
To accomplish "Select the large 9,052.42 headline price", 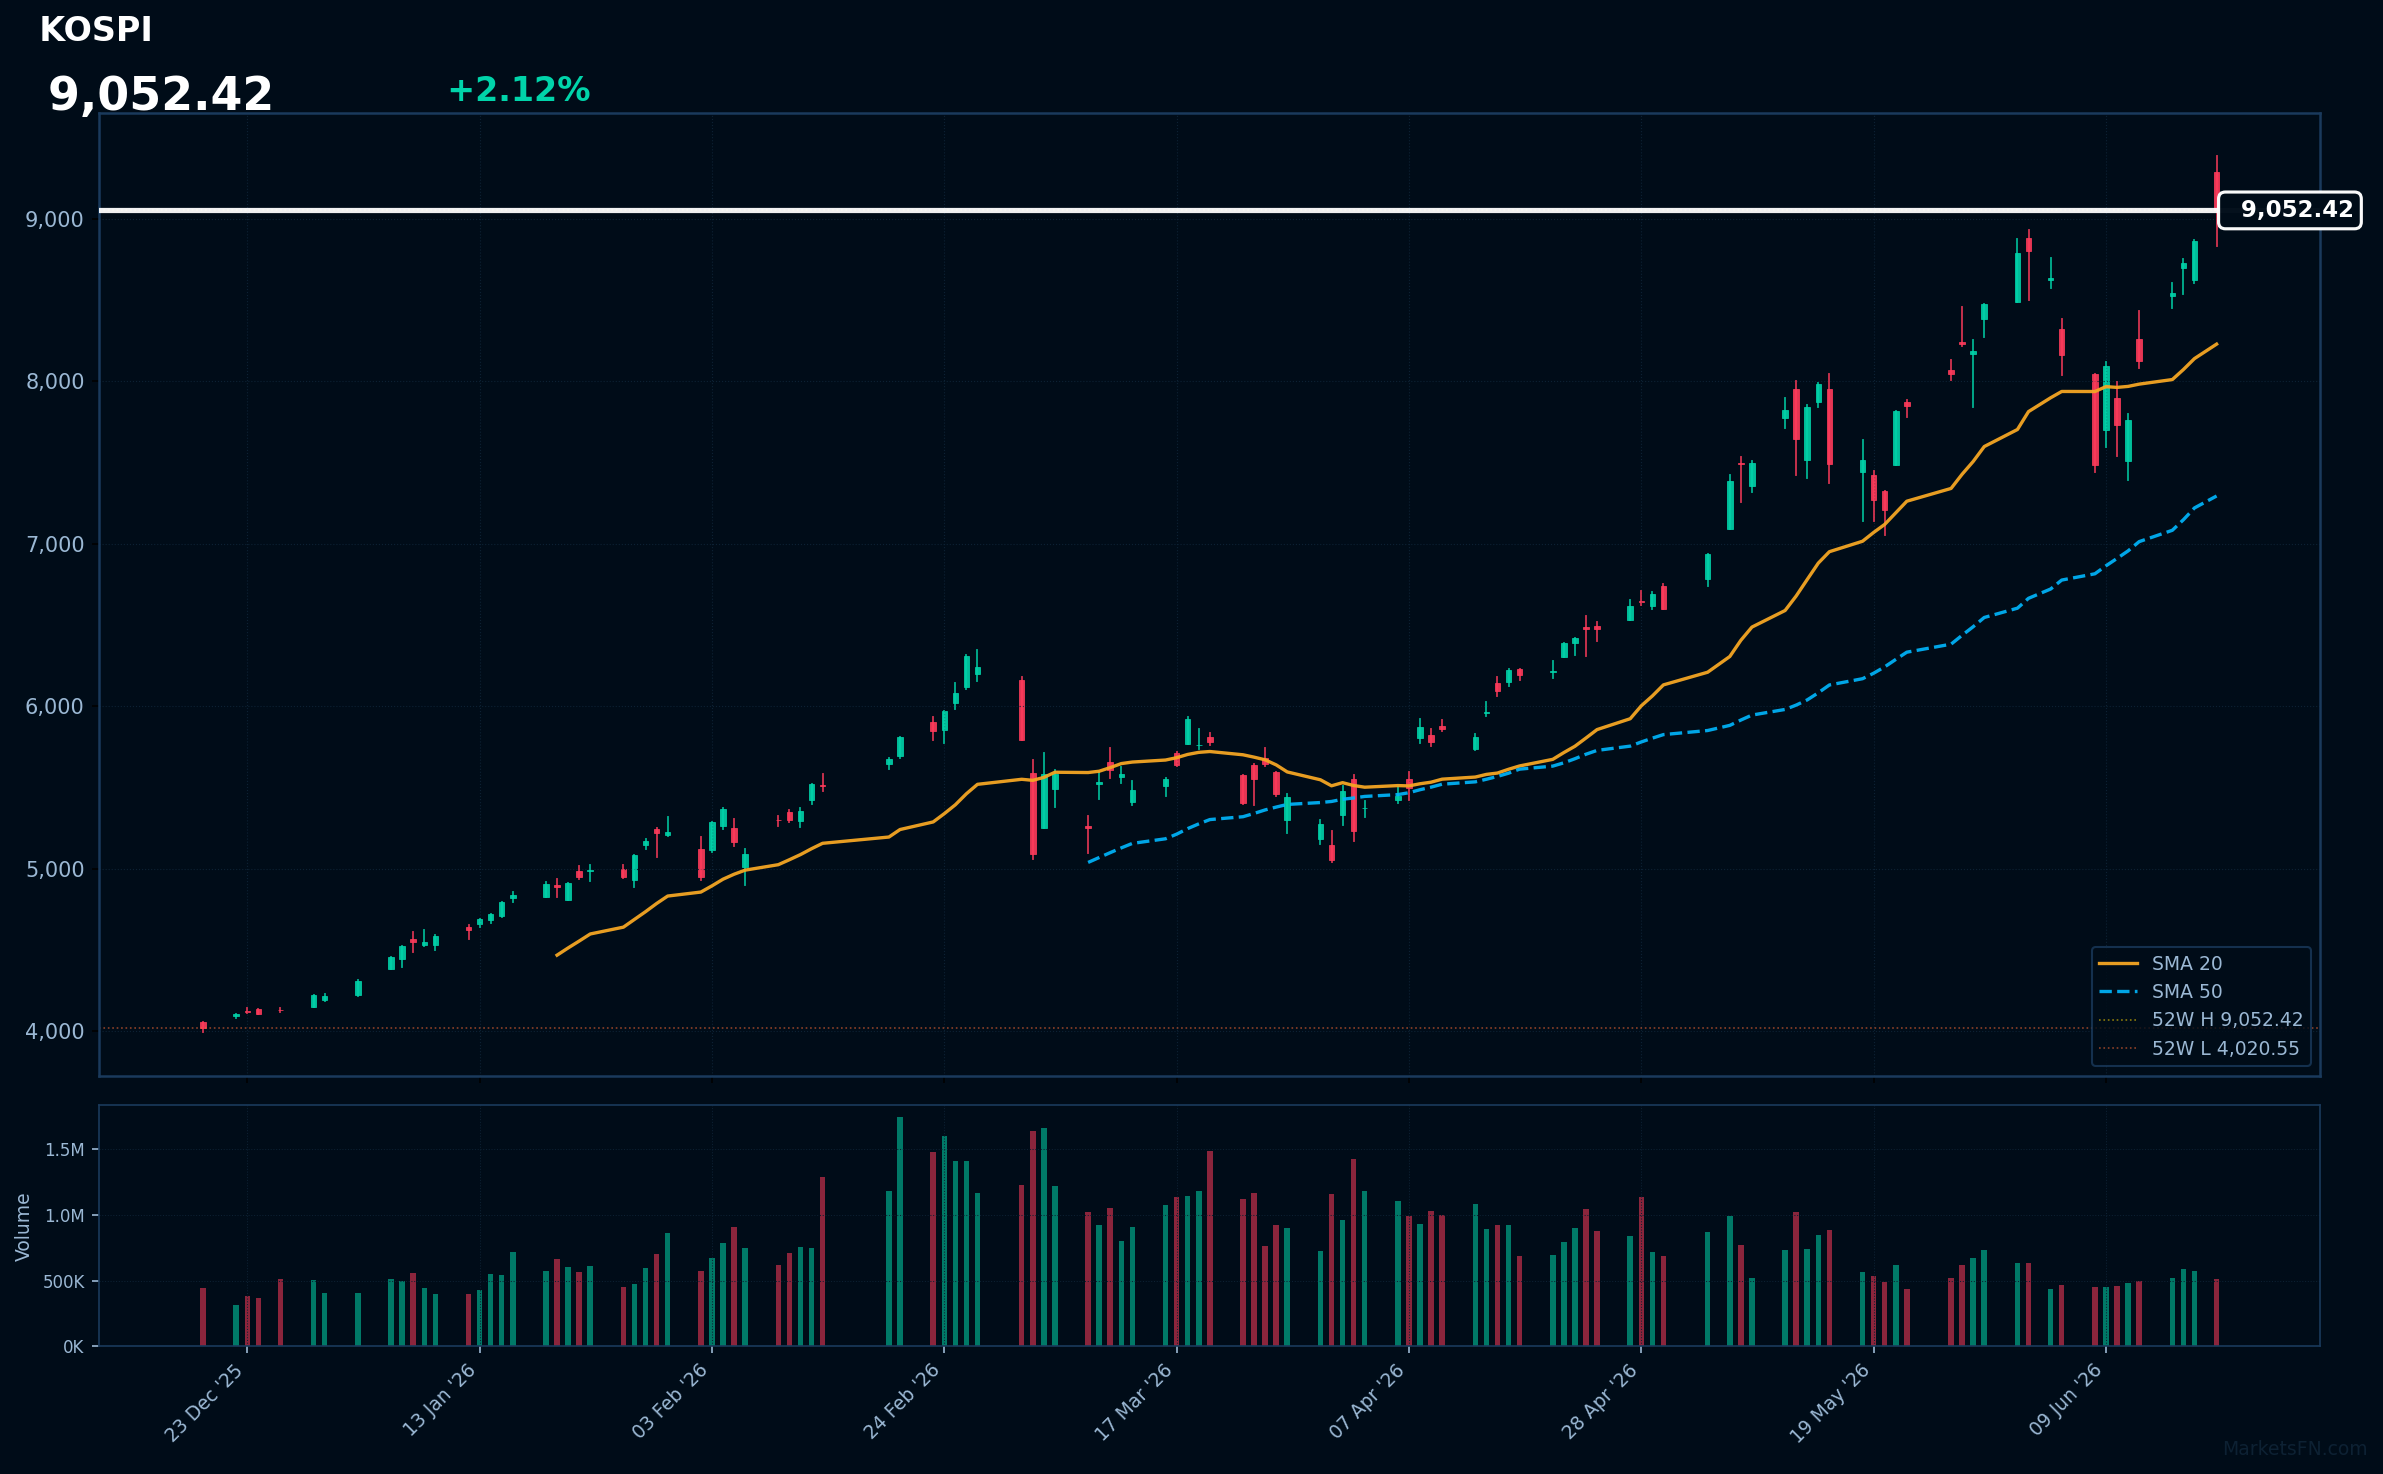I will (161, 95).
